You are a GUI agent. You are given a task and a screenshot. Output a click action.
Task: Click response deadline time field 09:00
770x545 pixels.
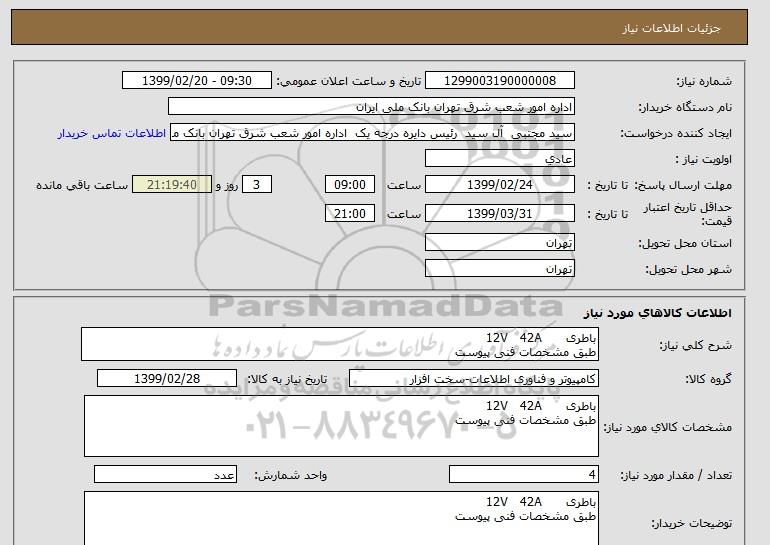pos(350,185)
